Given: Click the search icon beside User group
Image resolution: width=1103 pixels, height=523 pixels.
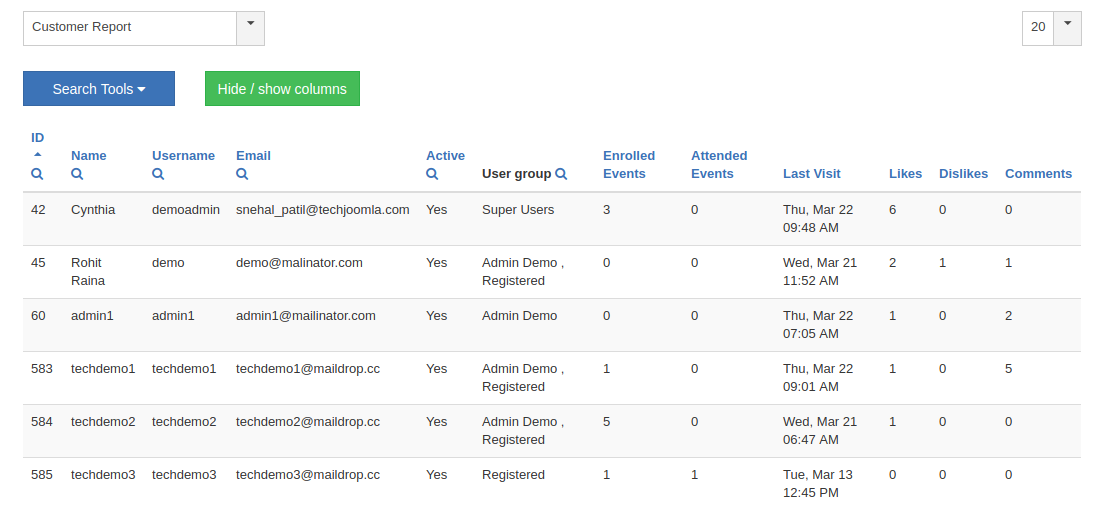Looking at the screenshot, I should (x=561, y=174).
